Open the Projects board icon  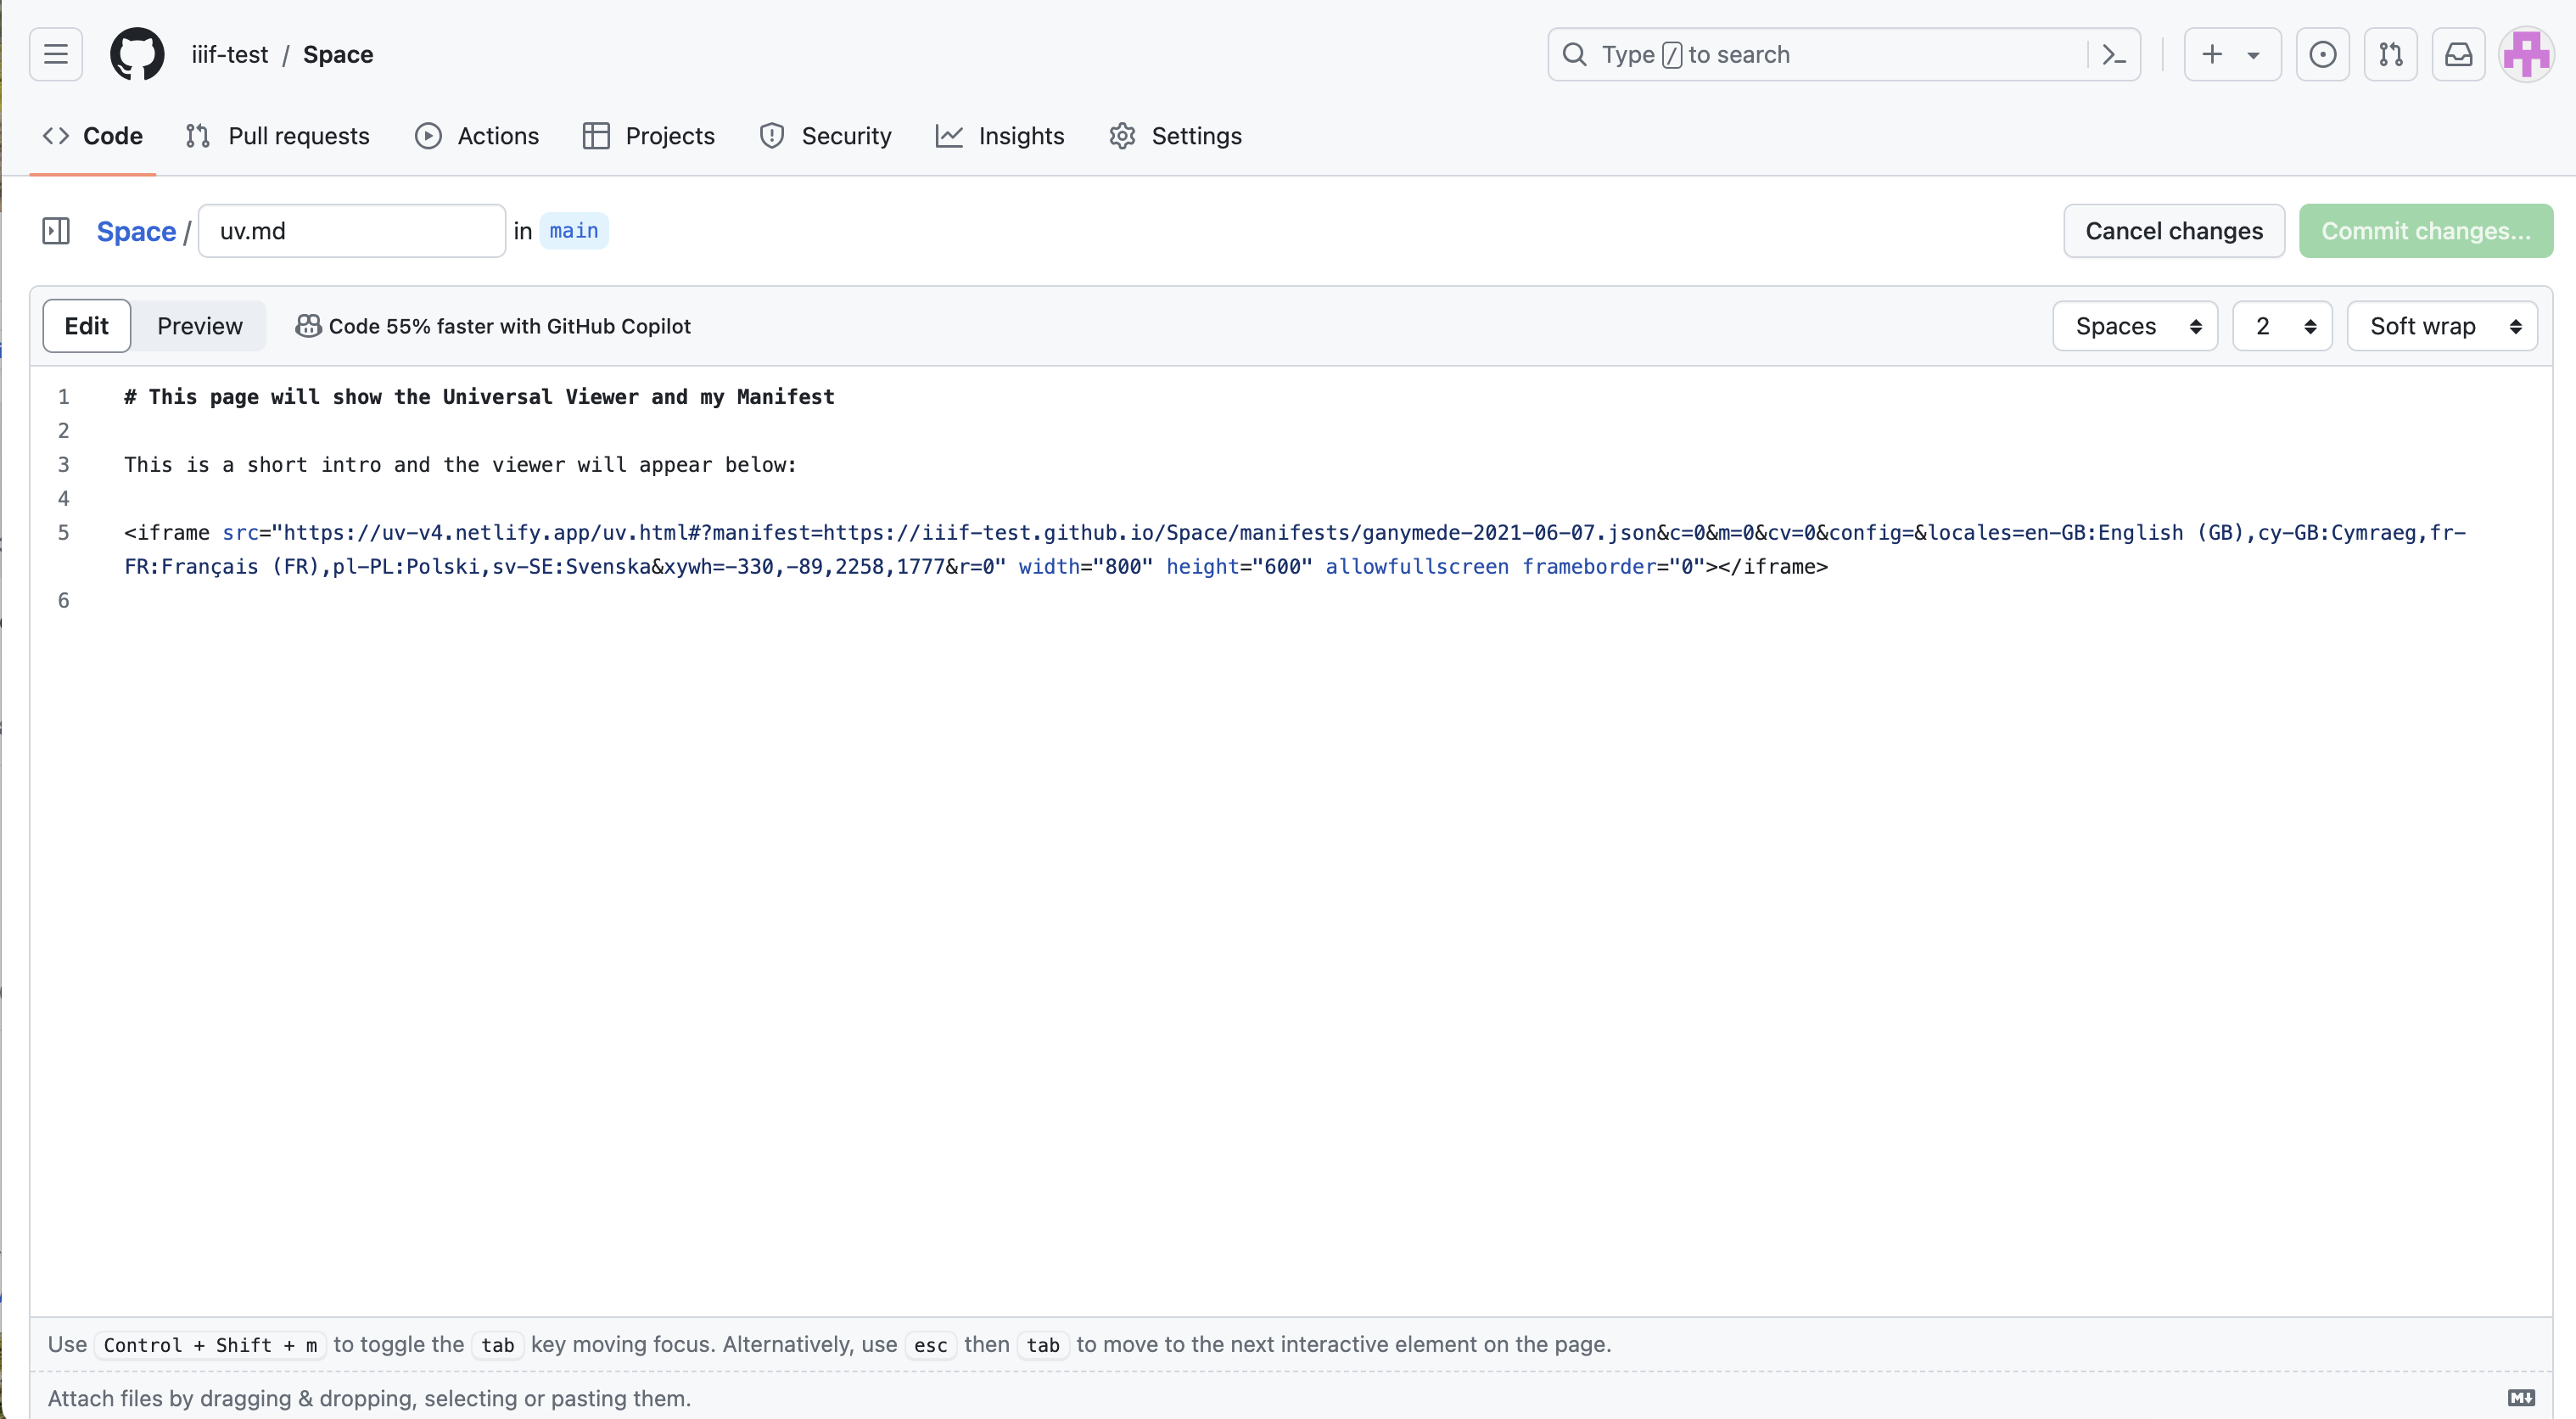click(596, 135)
